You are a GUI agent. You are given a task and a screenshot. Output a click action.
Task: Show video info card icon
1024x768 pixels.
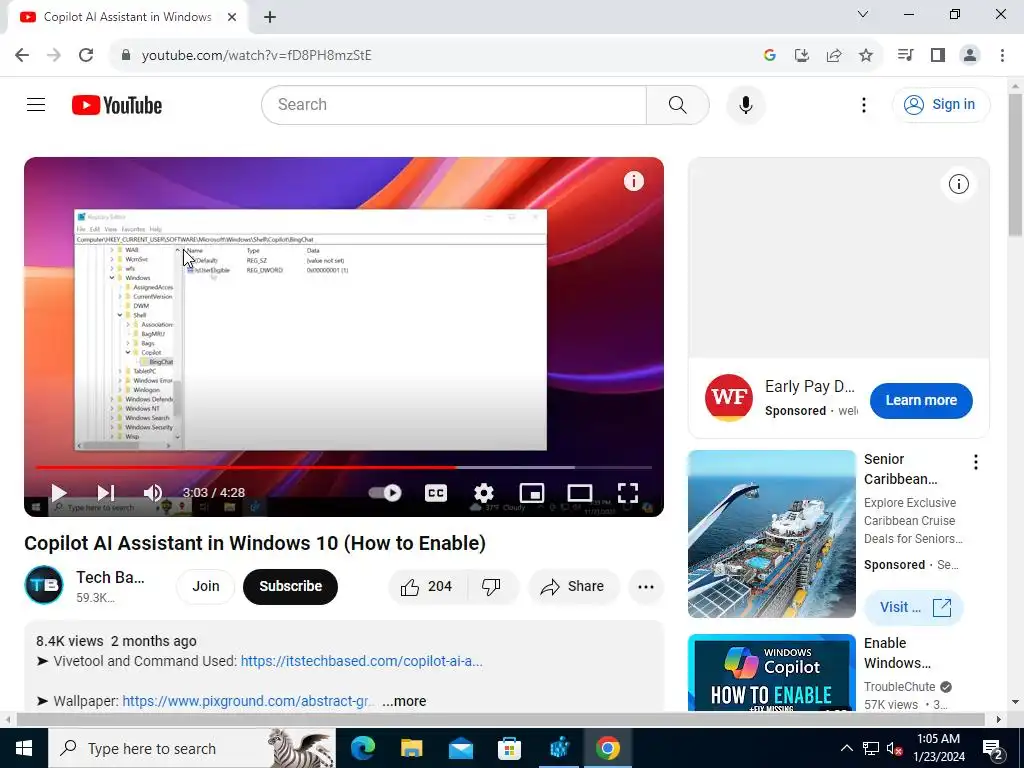tap(633, 181)
